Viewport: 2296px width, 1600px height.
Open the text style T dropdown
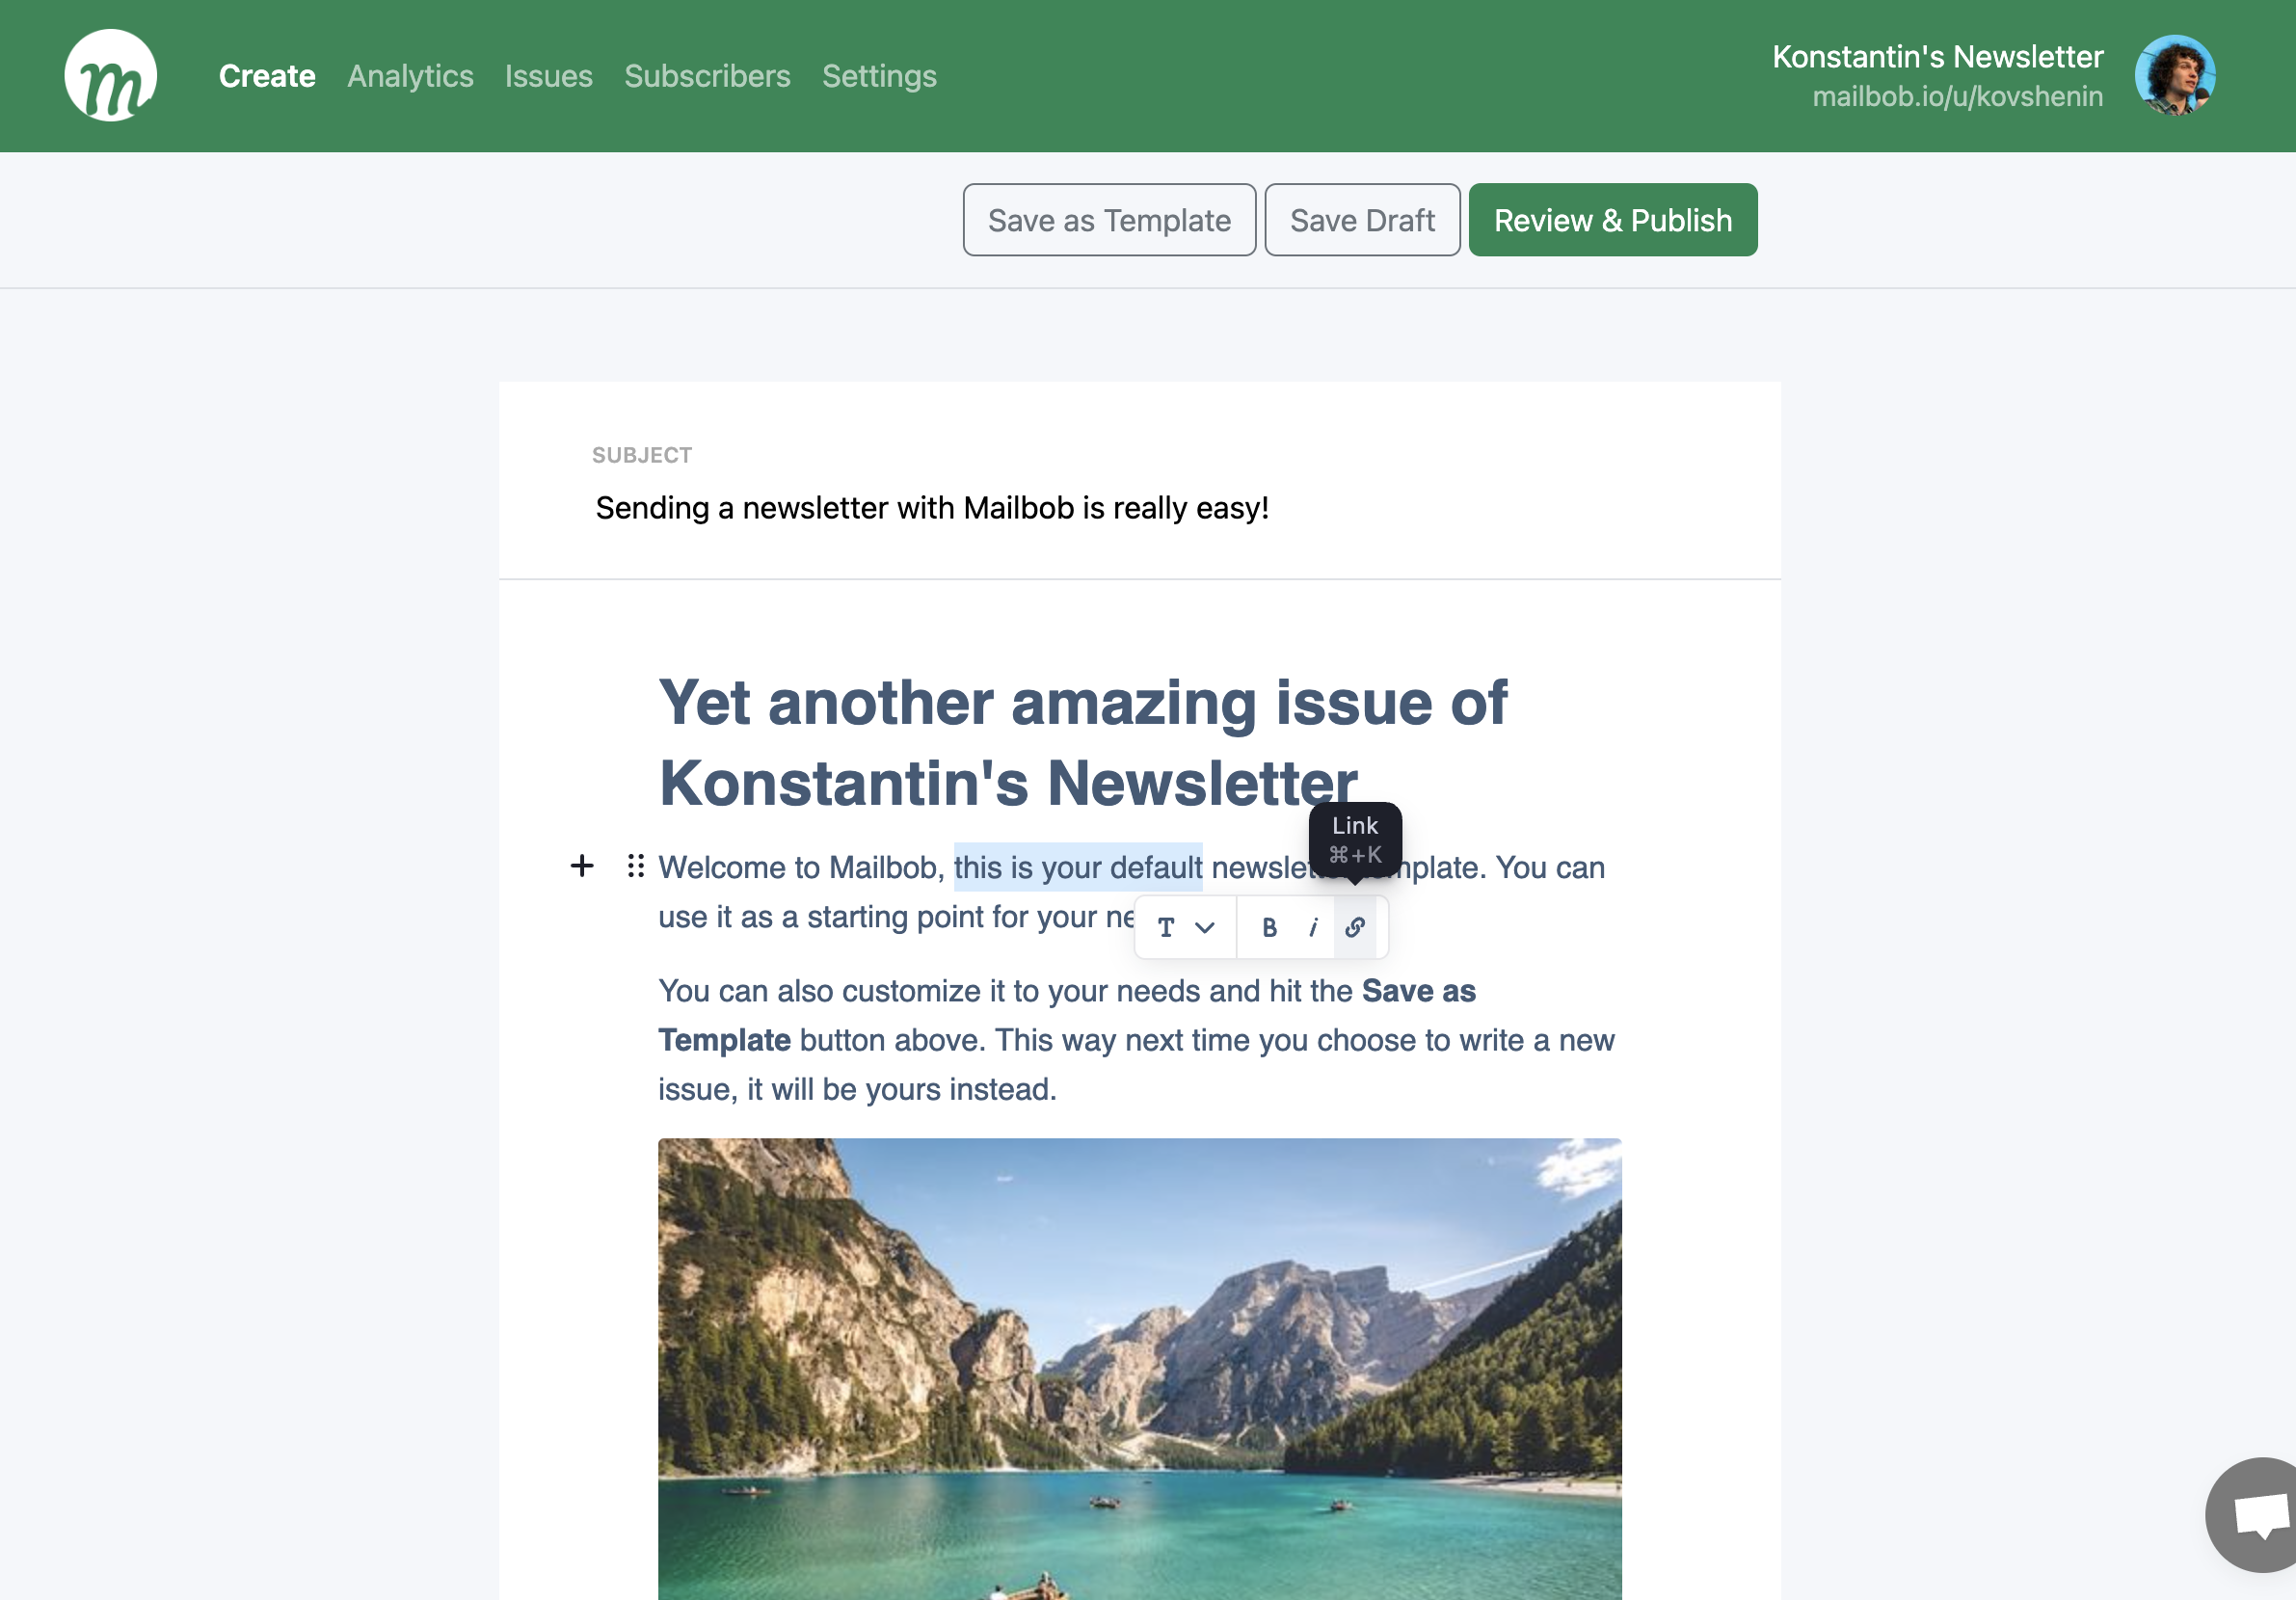click(x=1185, y=928)
